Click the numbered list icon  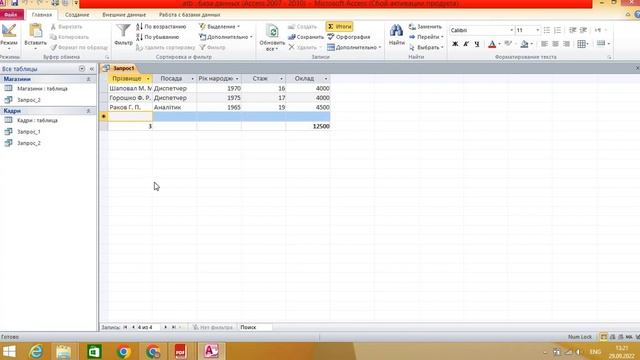558,30
